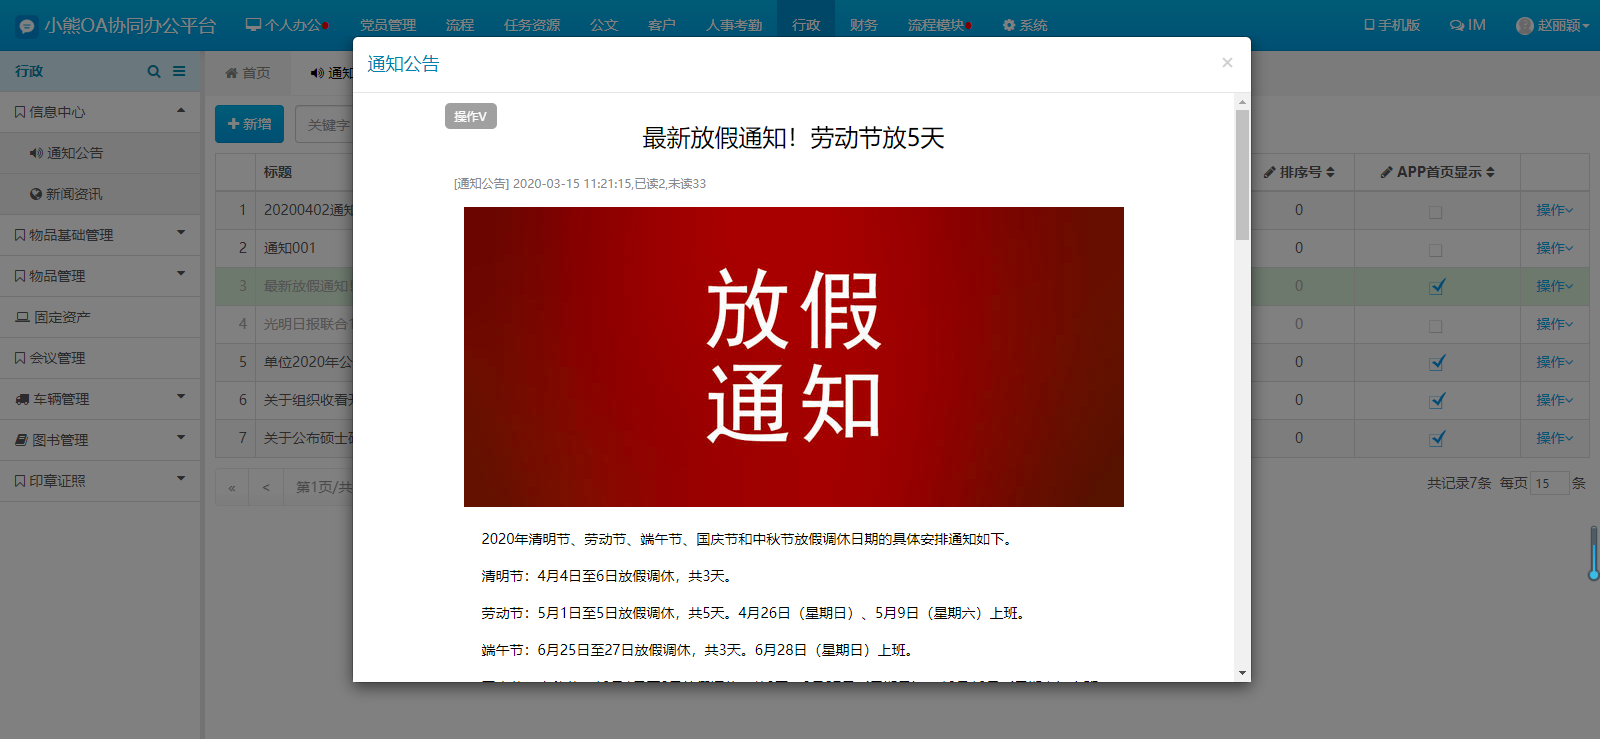Open the 任务资源 top menu
Viewport: 1600px width, 739px height.
532,25
